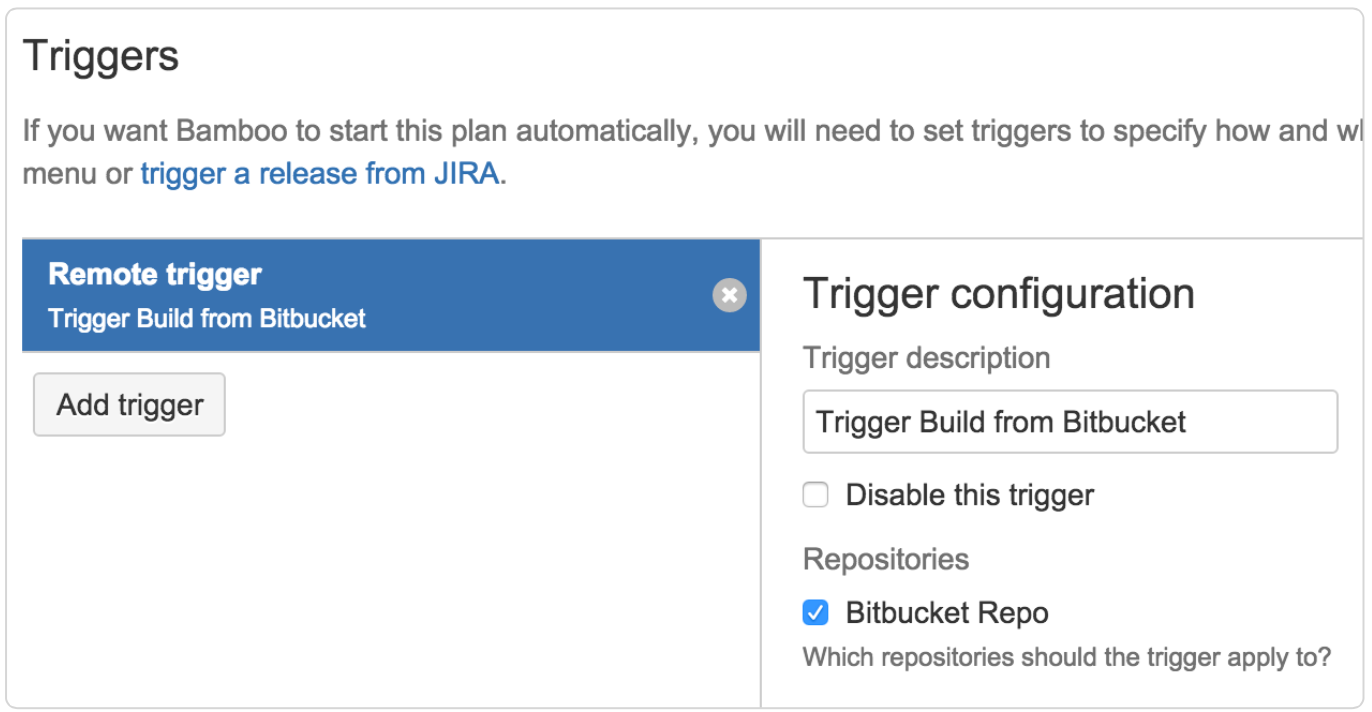
Task: Click the 'Trigger description' field label
Action: [926, 358]
